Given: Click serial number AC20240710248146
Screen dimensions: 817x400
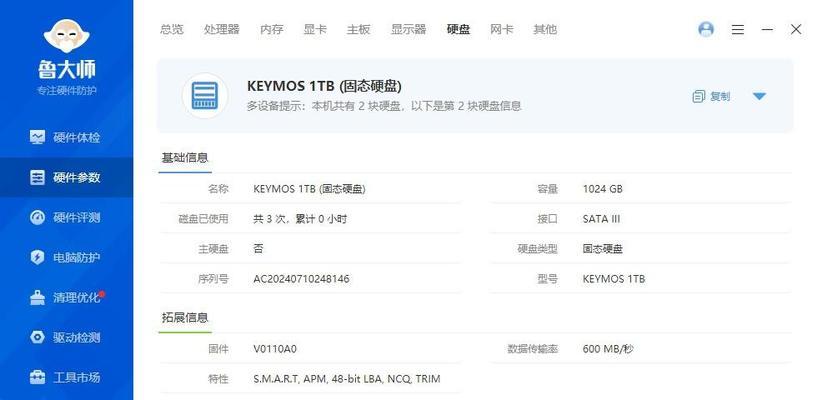Looking at the screenshot, I should pos(301,279).
